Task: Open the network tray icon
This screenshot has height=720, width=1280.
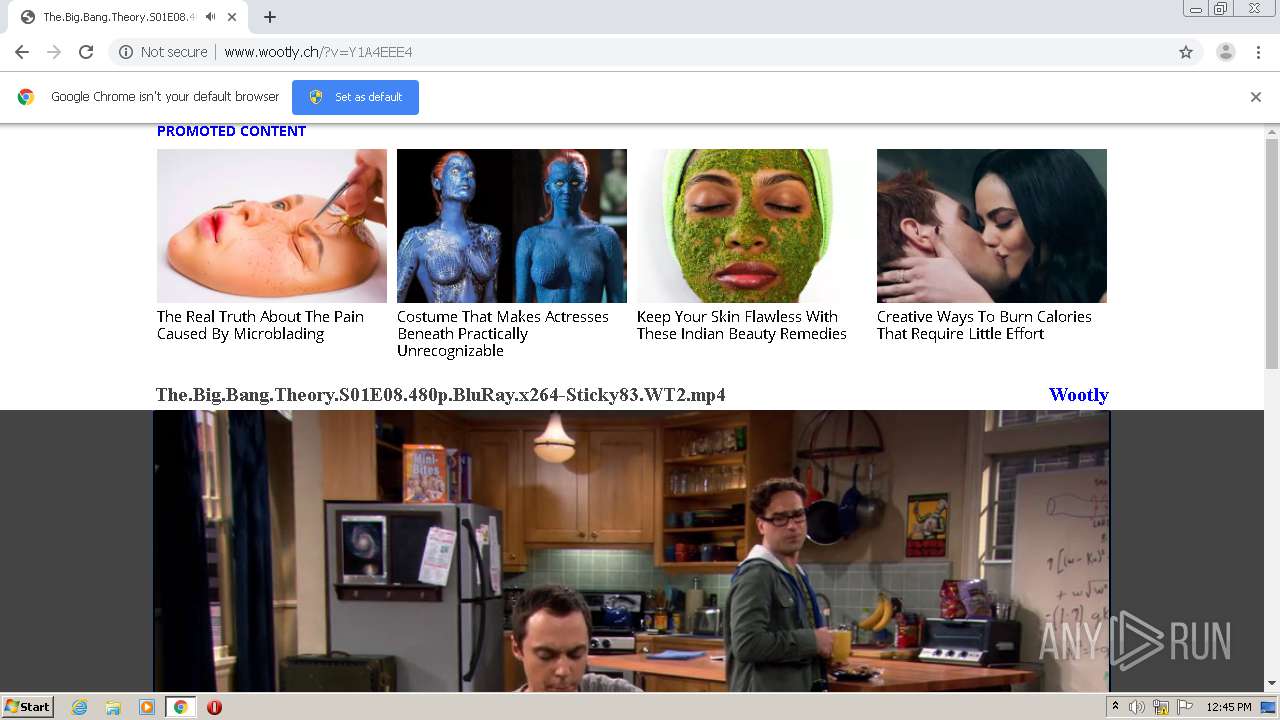Action: point(1161,707)
